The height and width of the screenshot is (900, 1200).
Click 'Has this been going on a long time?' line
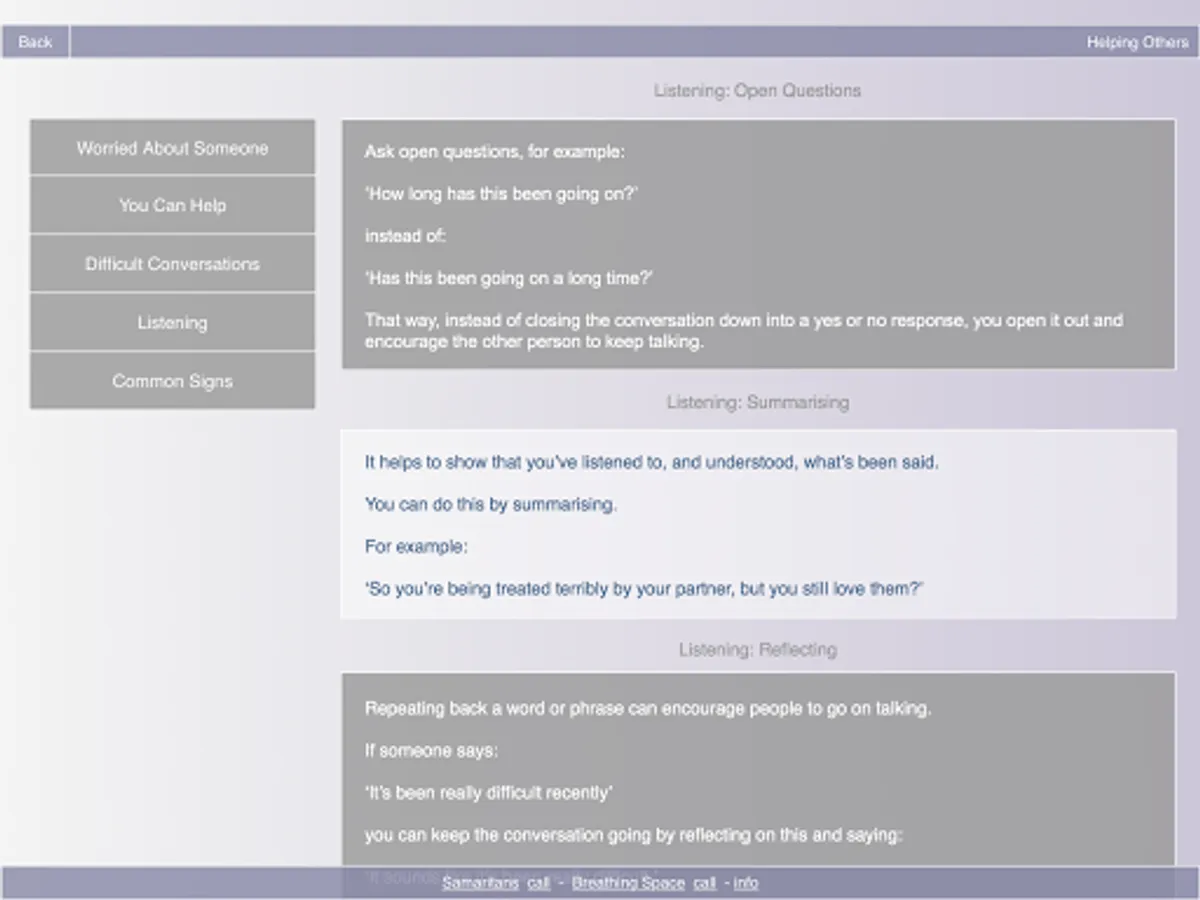click(509, 278)
